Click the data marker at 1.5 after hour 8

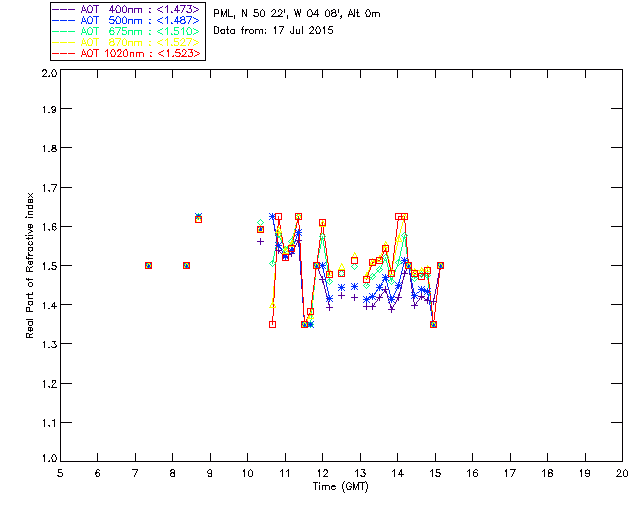pos(187,265)
